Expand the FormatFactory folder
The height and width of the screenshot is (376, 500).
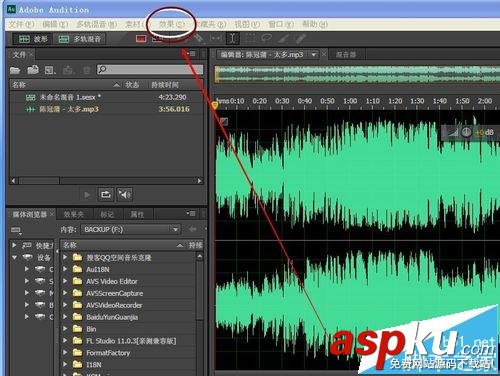65,353
